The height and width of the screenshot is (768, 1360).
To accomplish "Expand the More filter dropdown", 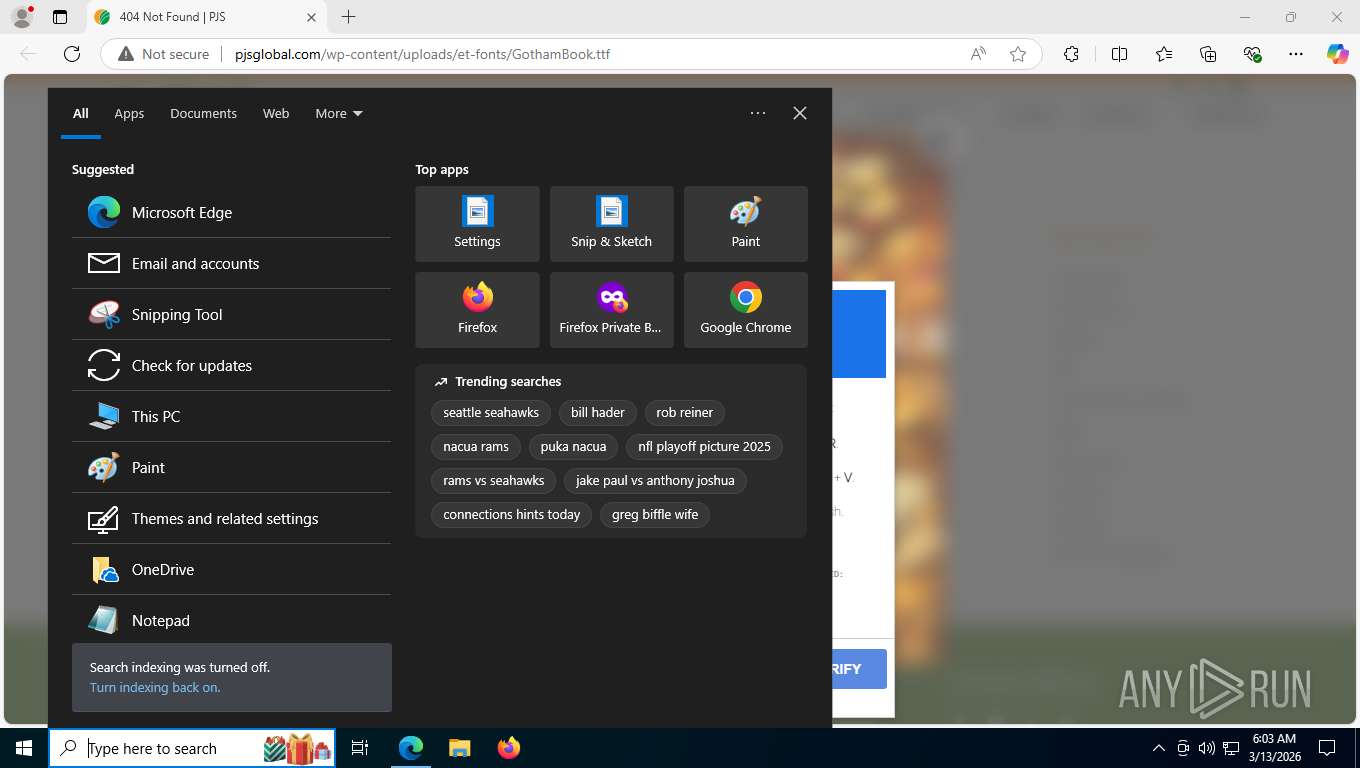I will pos(339,113).
